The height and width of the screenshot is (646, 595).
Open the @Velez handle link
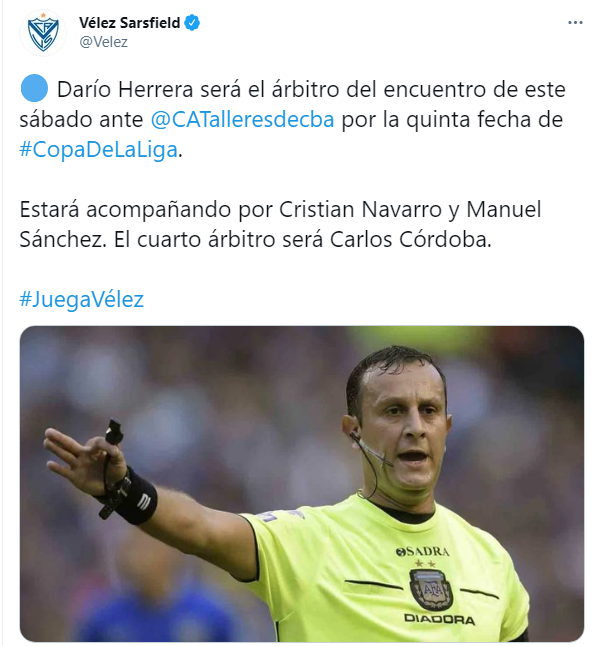pos(103,42)
